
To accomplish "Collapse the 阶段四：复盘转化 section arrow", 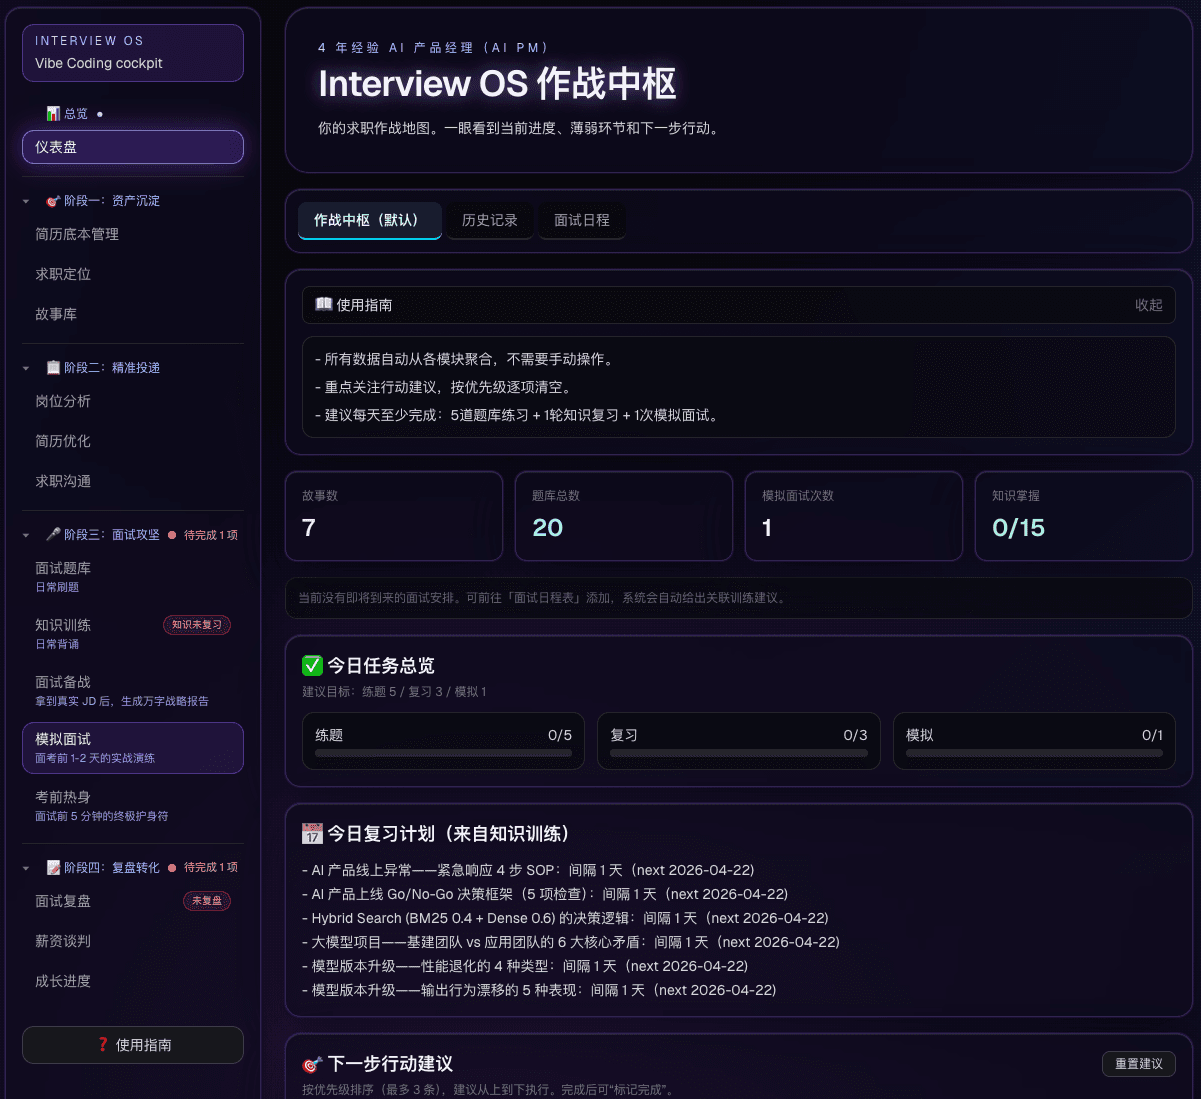I will 26,868.
